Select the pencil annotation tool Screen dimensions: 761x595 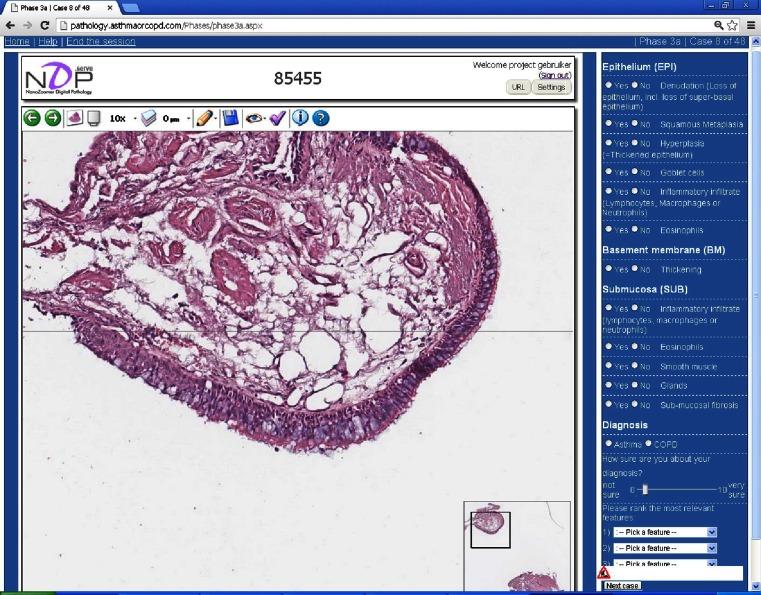[x=204, y=118]
